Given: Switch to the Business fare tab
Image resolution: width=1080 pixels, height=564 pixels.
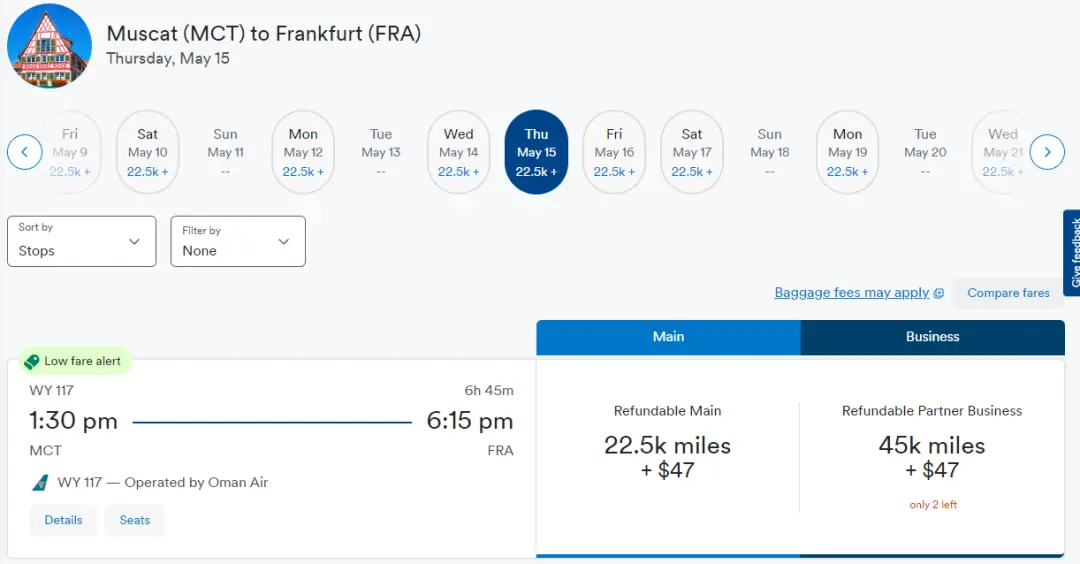Looking at the screenshot, I should (932, 337).
